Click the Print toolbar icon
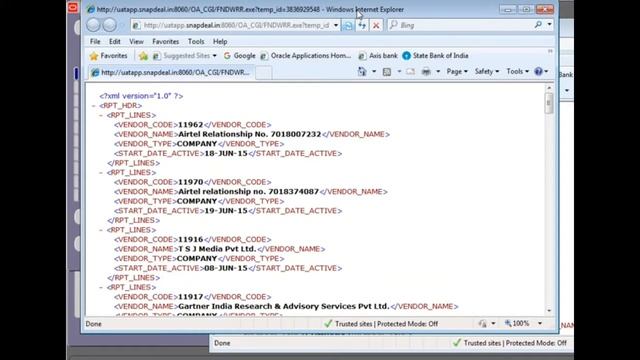 pyautogui.click(x=426, y=72)
